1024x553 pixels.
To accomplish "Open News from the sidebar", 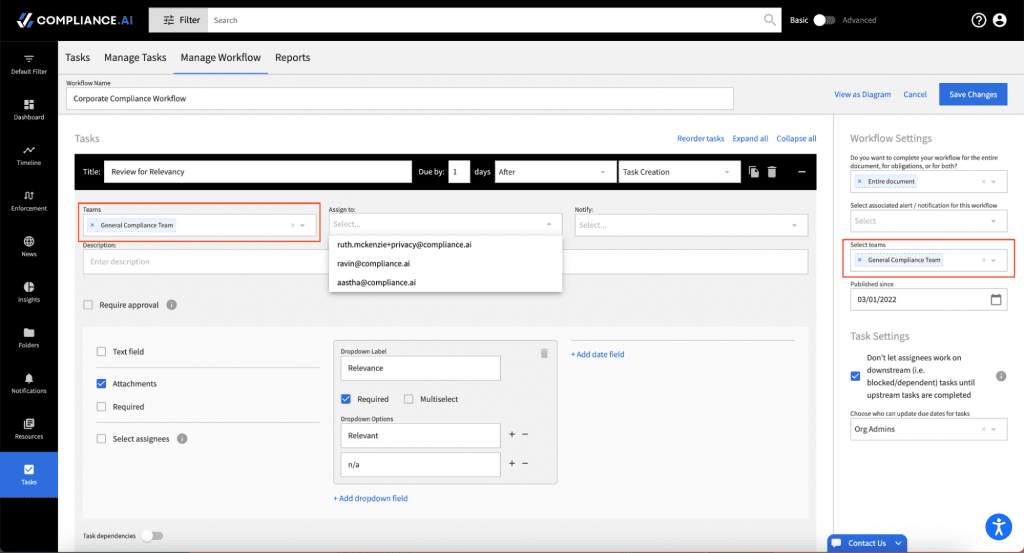I will coord(29,247).
